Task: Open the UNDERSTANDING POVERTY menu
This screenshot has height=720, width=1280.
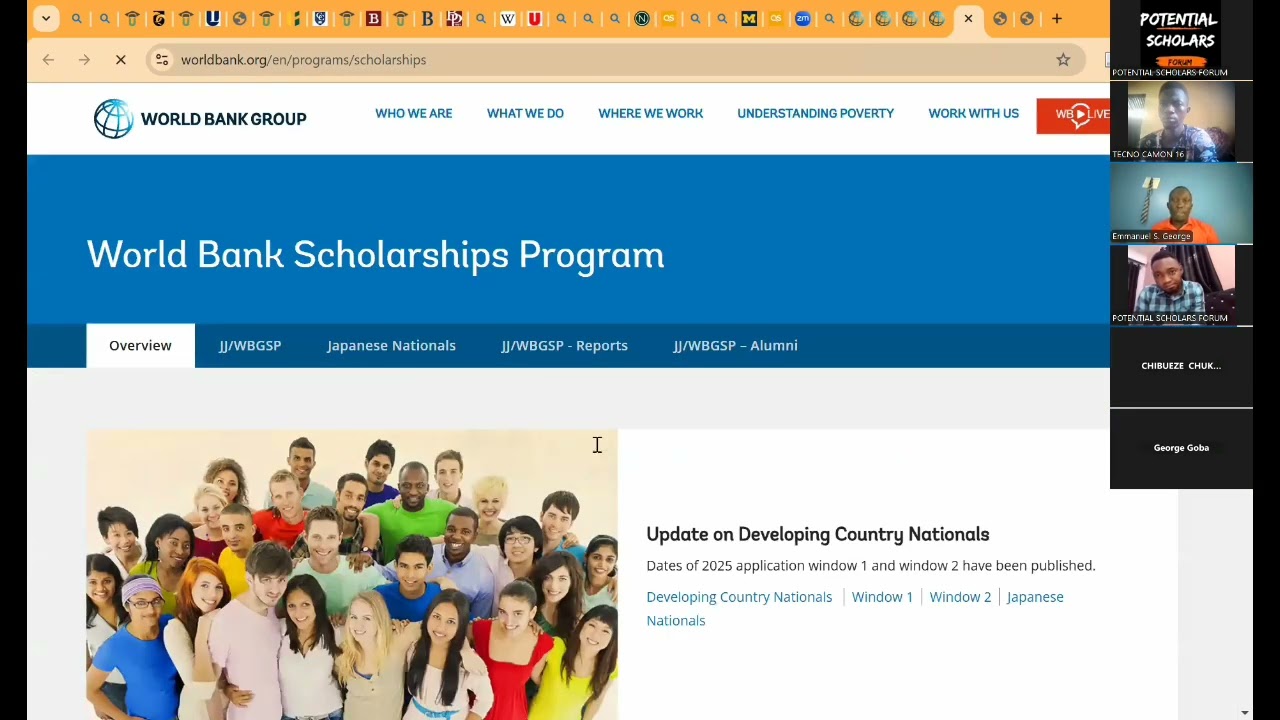Action: pos(815,114)
